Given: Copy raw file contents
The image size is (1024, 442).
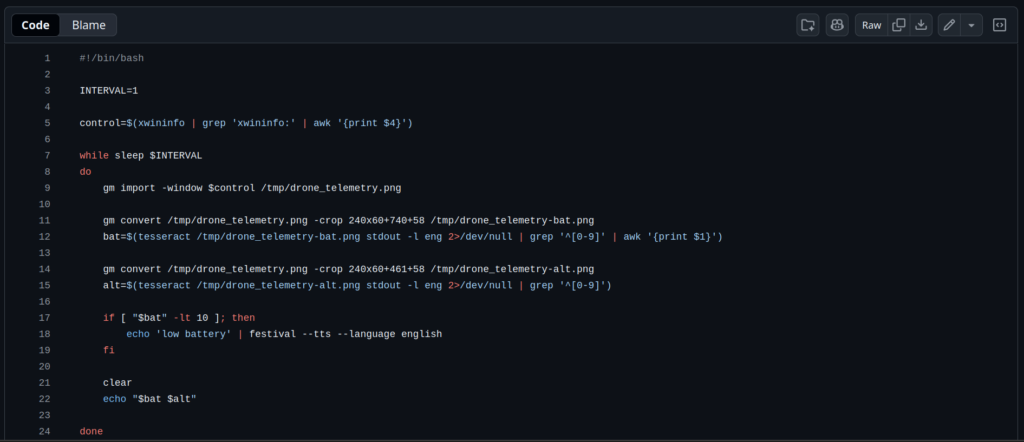Looking at the screenshot, I should [x=898, y=25].
